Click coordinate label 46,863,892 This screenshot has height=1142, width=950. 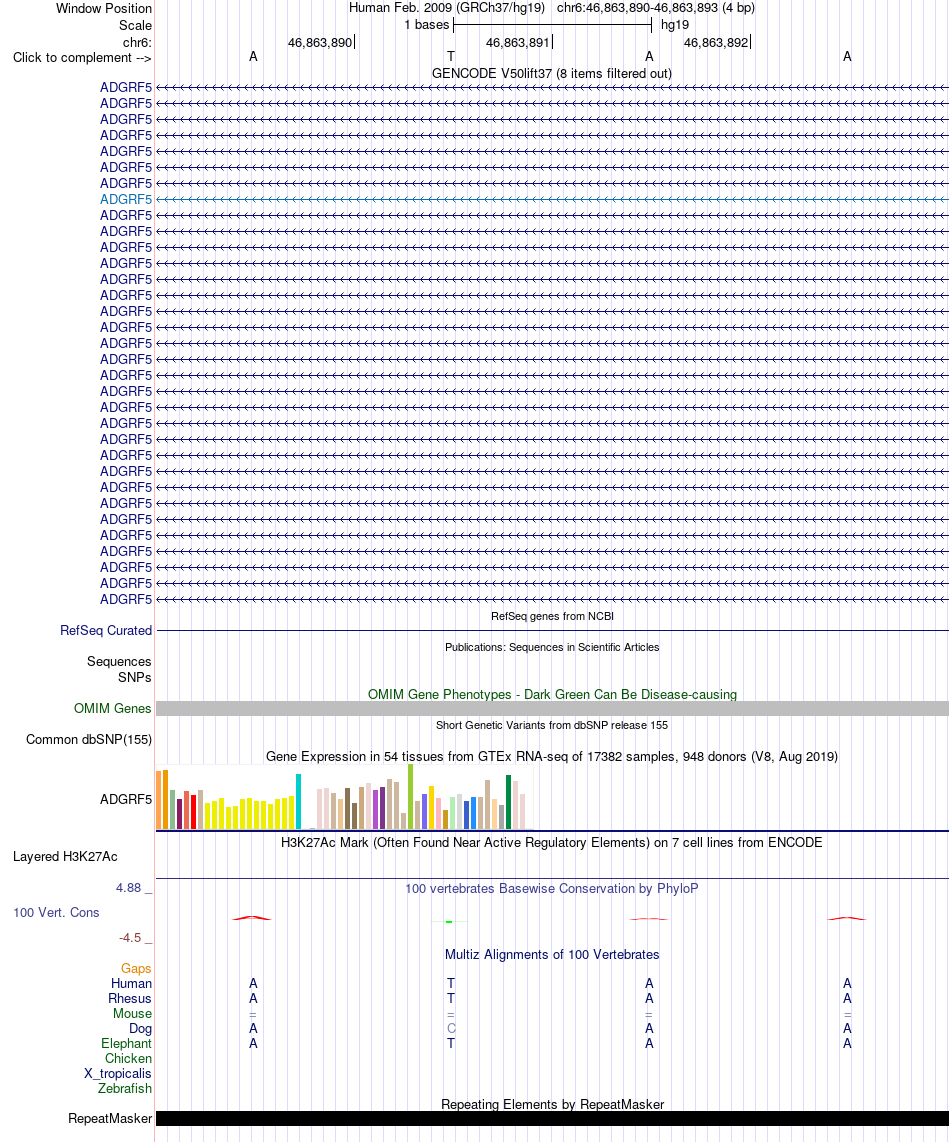[715, 42]
